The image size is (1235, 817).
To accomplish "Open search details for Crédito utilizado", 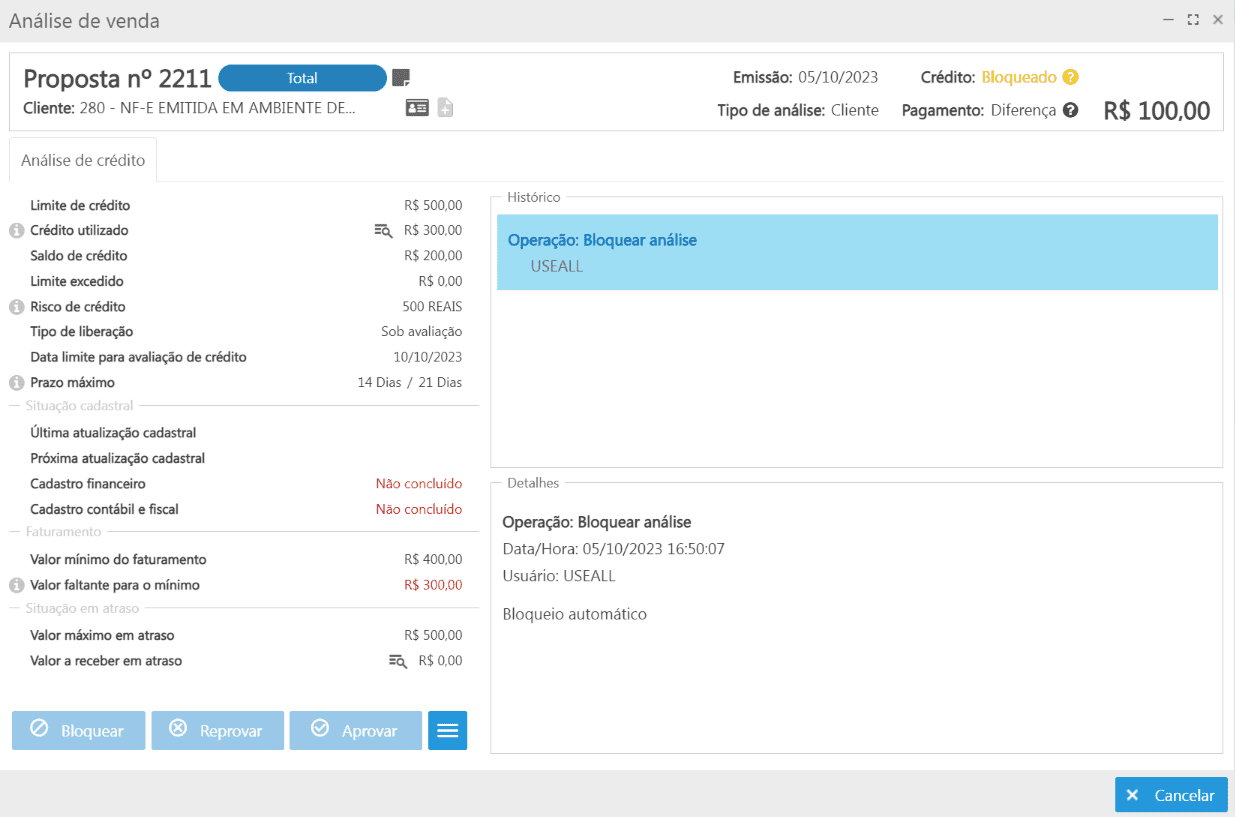I will pos(383,231).
